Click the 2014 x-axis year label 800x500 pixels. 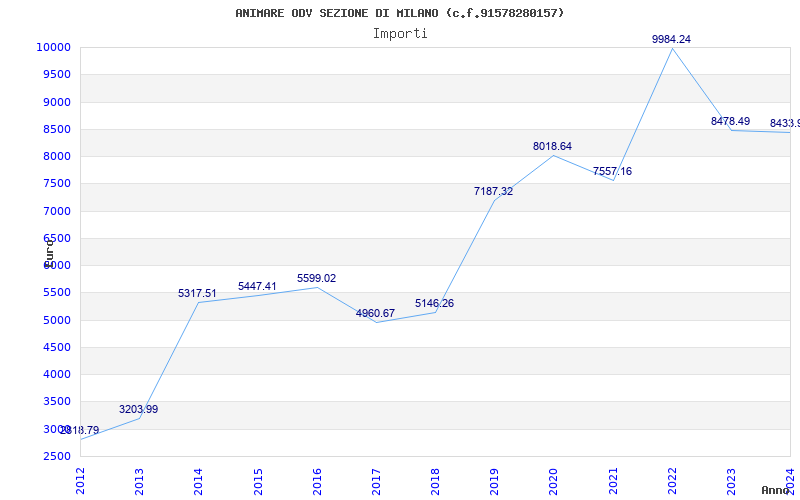click(198, 481)
